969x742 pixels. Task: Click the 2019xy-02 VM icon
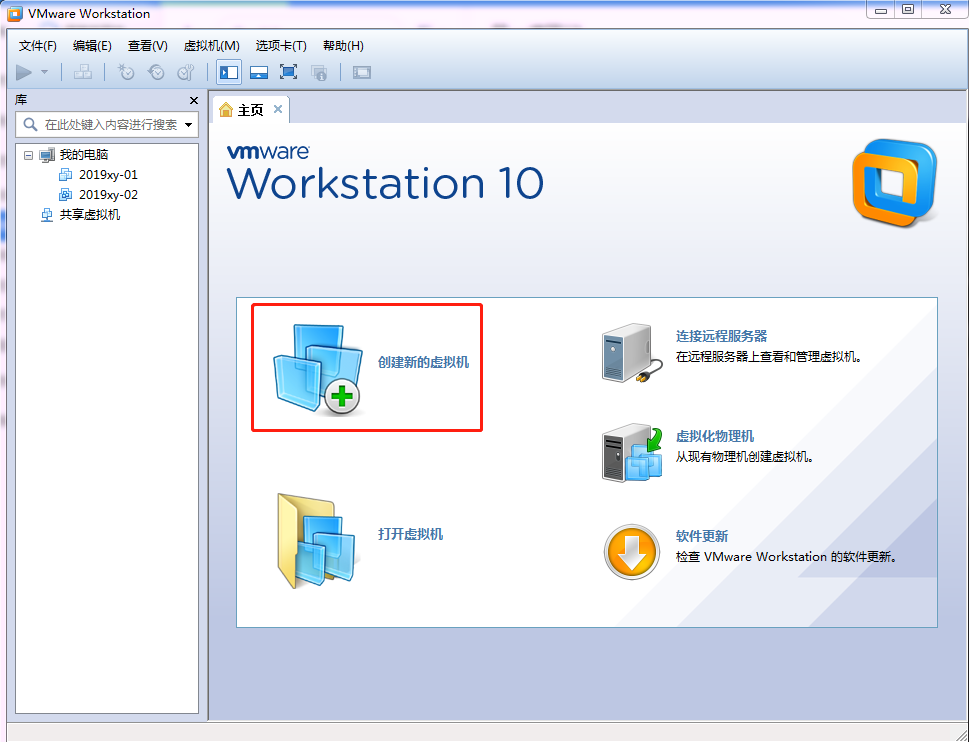pyautogui.click(x=66, y=195)
